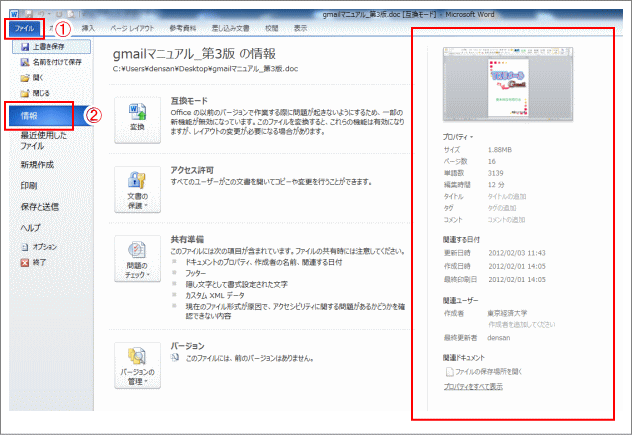The height and width of the screenshot is (435, 632).
Task: Click the red 終了 icon
Action: tap(25, 262)
